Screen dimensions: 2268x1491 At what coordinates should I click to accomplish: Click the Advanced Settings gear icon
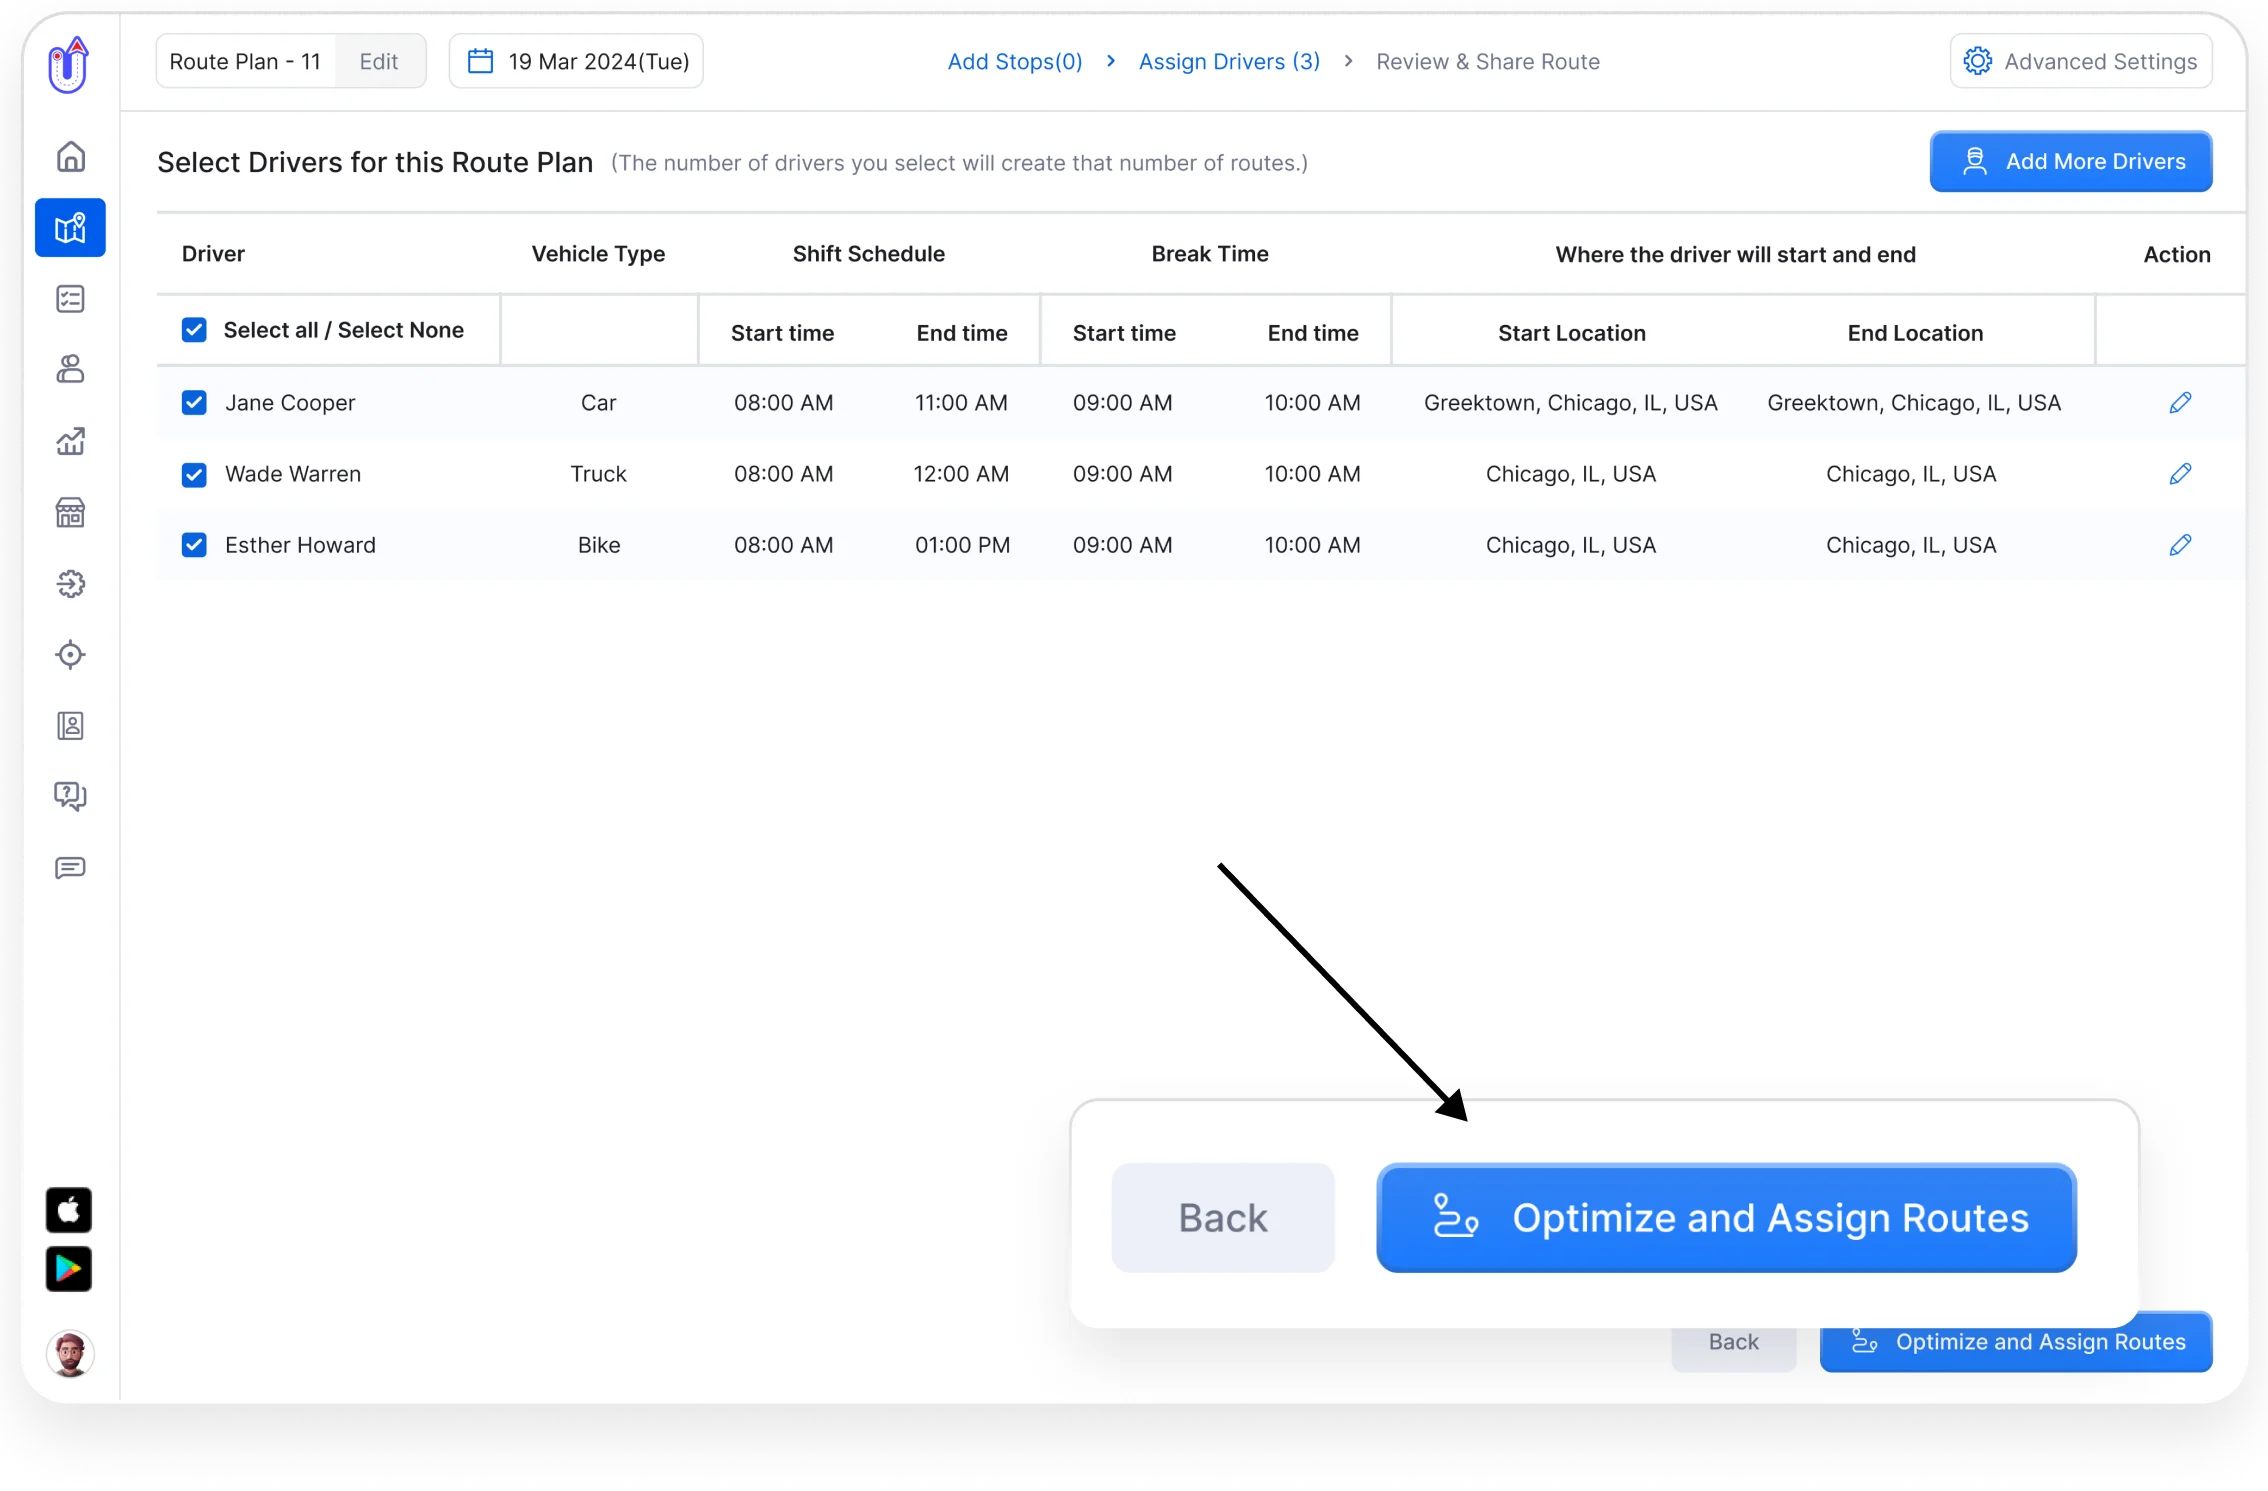coord(1977,62)
